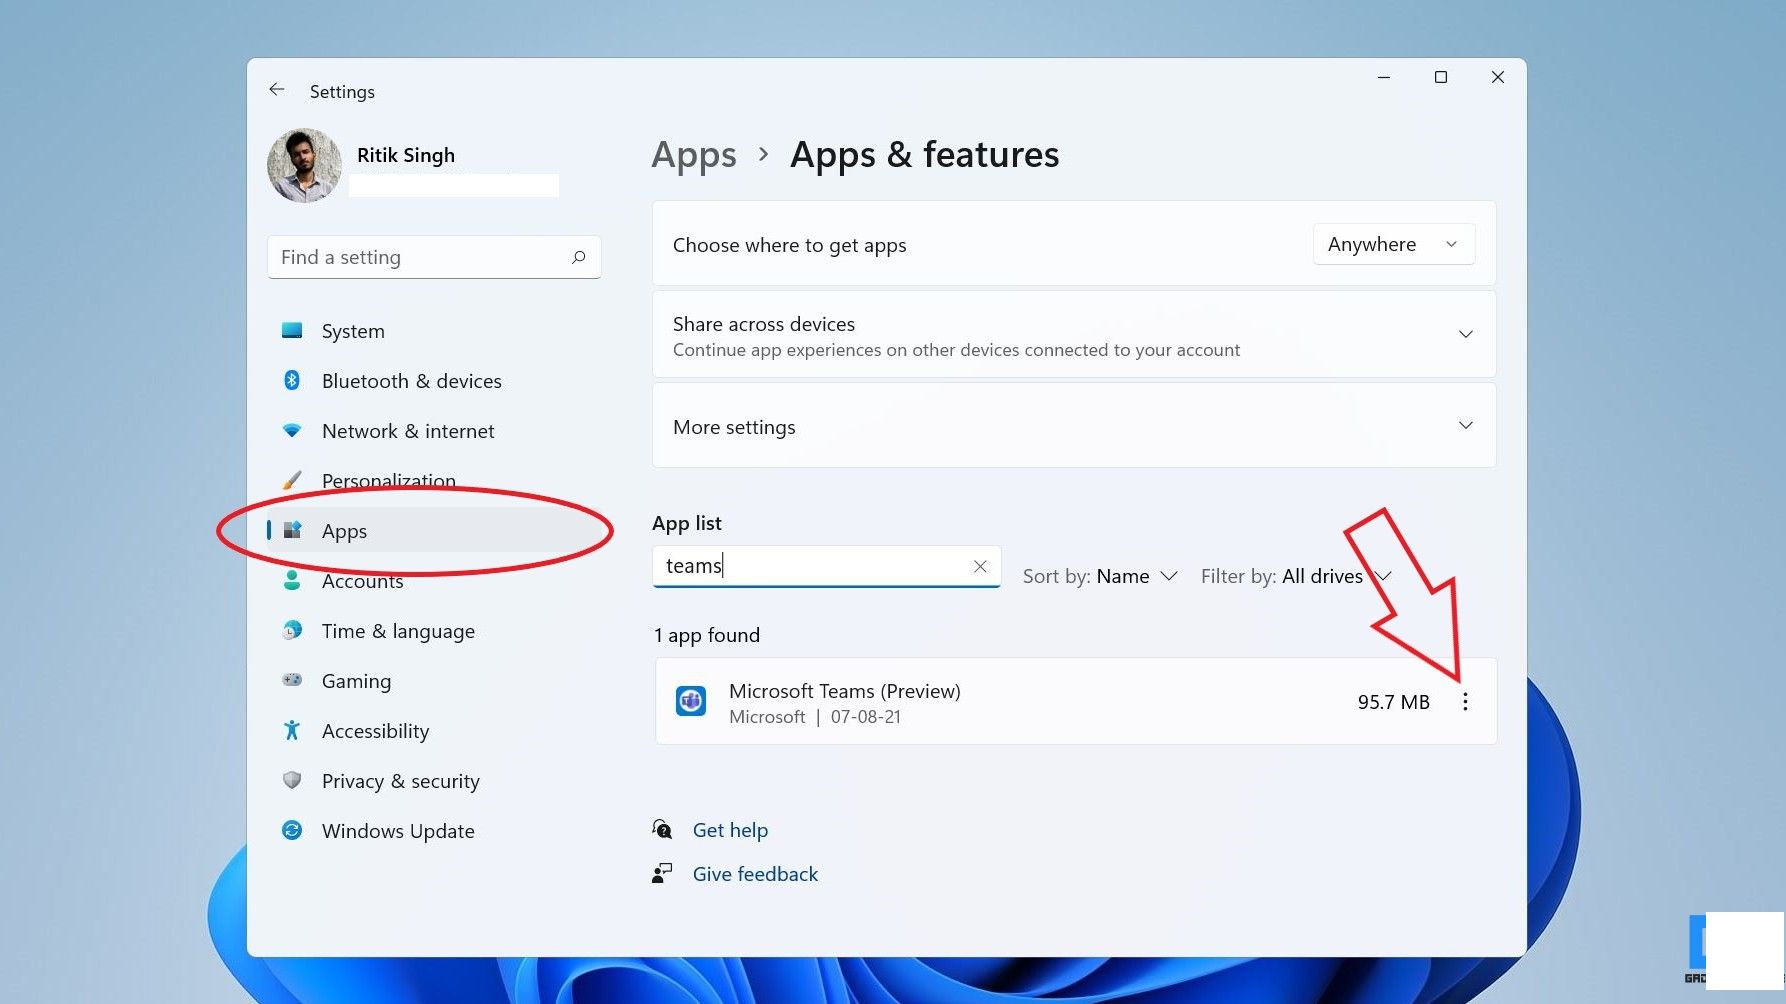Open Gaming settings label
This screenshot has width=1786, height=1004.
(356, 681)
